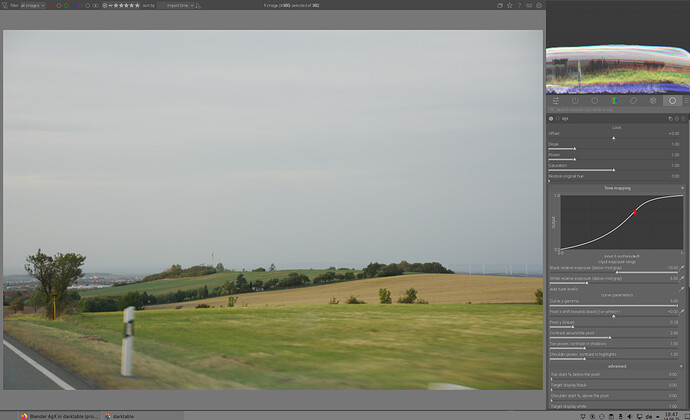Viewport: 690px width, 420px height.
Task: Show only active modules tab
Action: click(575, 101)
